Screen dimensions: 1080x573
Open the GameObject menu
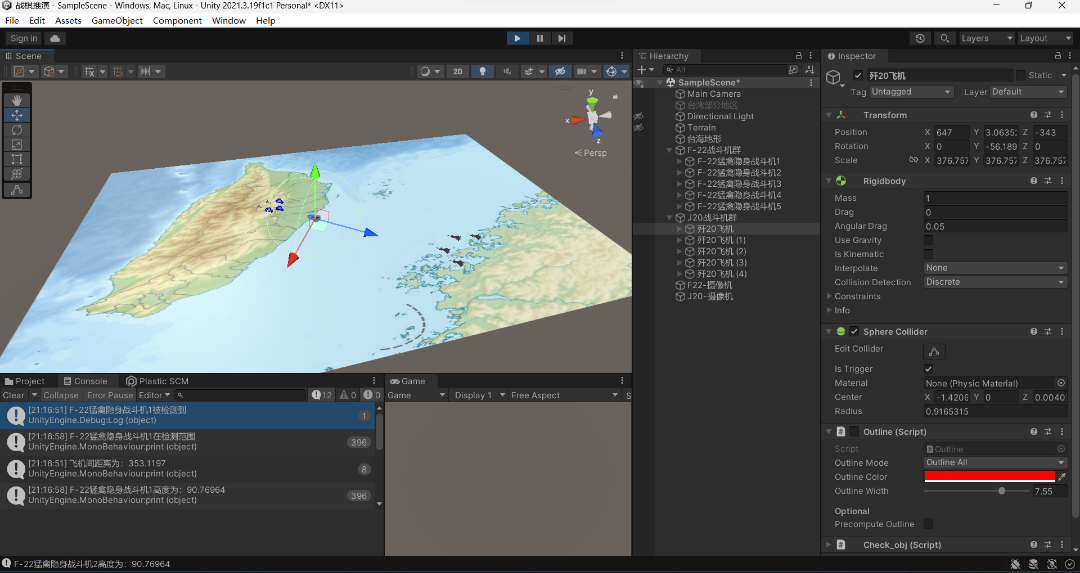(117, 20)
